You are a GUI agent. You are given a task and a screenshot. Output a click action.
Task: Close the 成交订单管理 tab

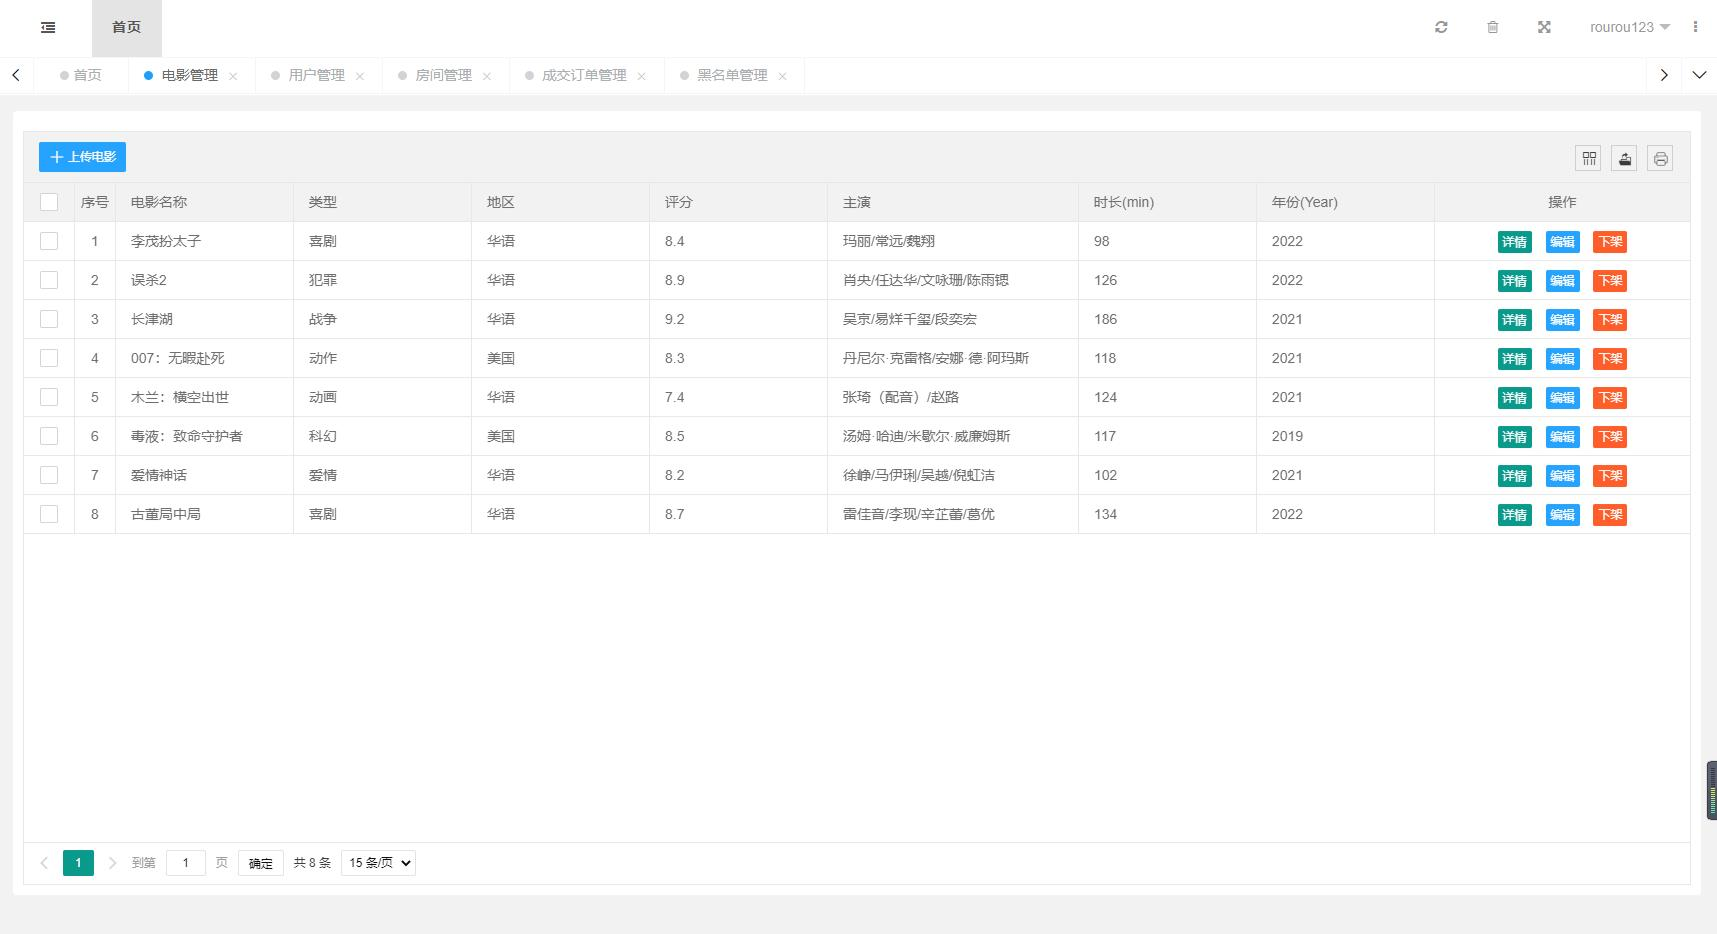642,76
